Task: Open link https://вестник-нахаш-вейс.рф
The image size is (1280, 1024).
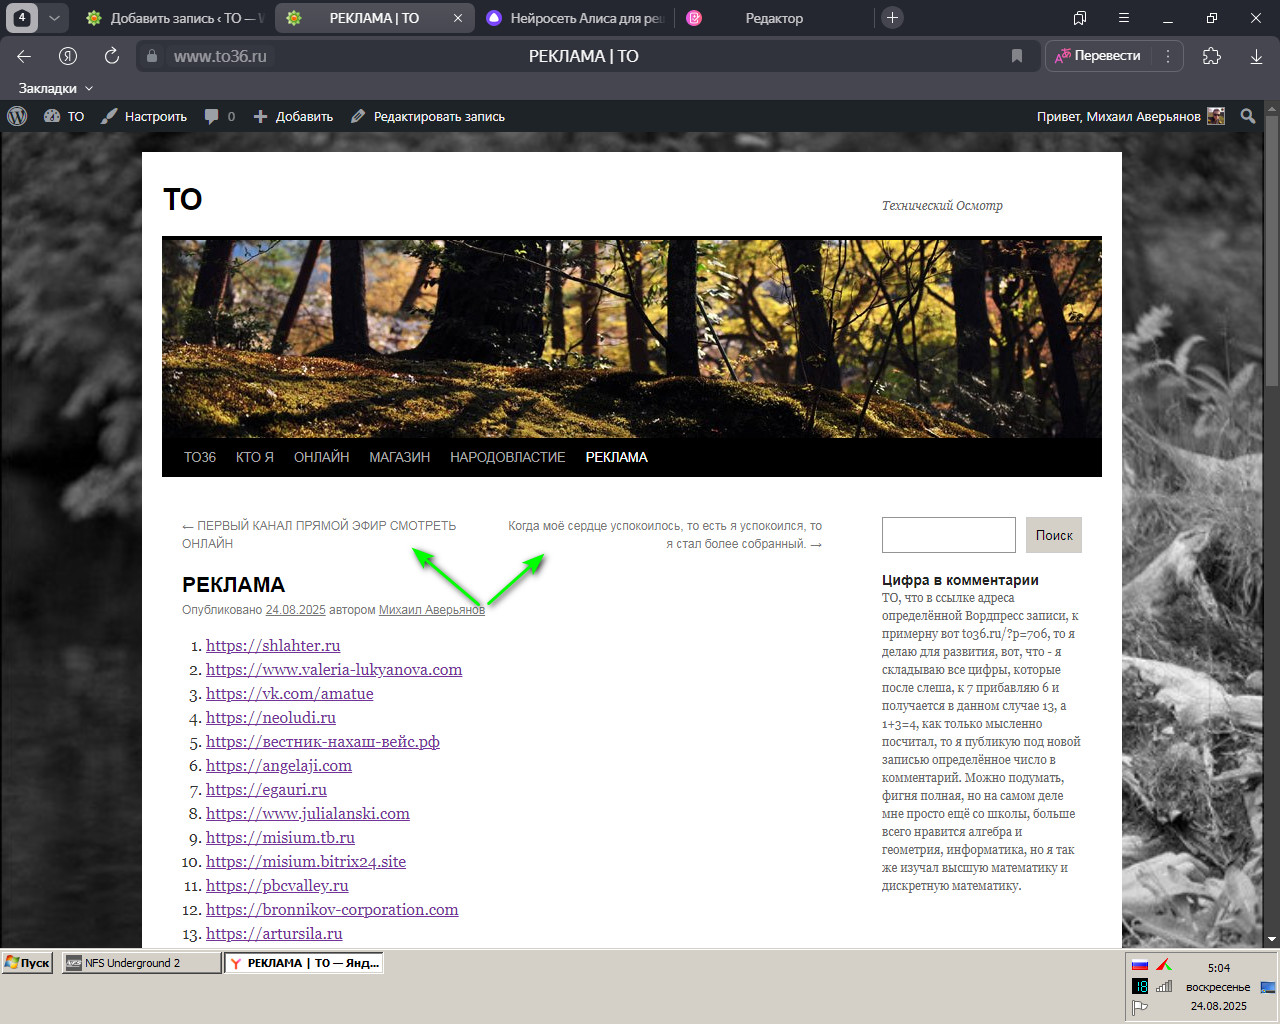Action: pos(323,742)
